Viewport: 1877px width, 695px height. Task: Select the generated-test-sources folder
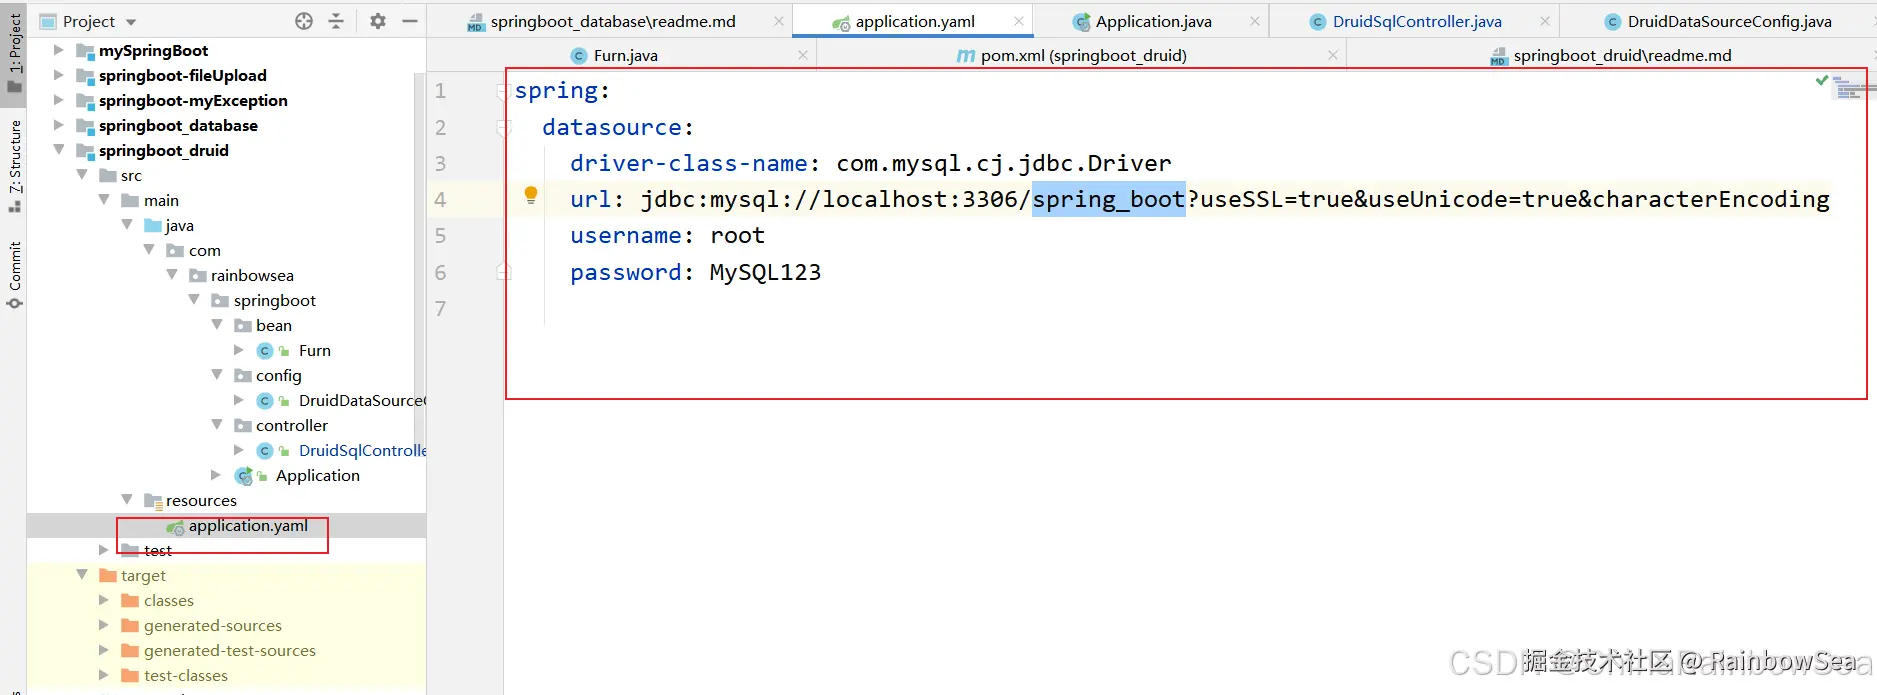coord(229,651)
